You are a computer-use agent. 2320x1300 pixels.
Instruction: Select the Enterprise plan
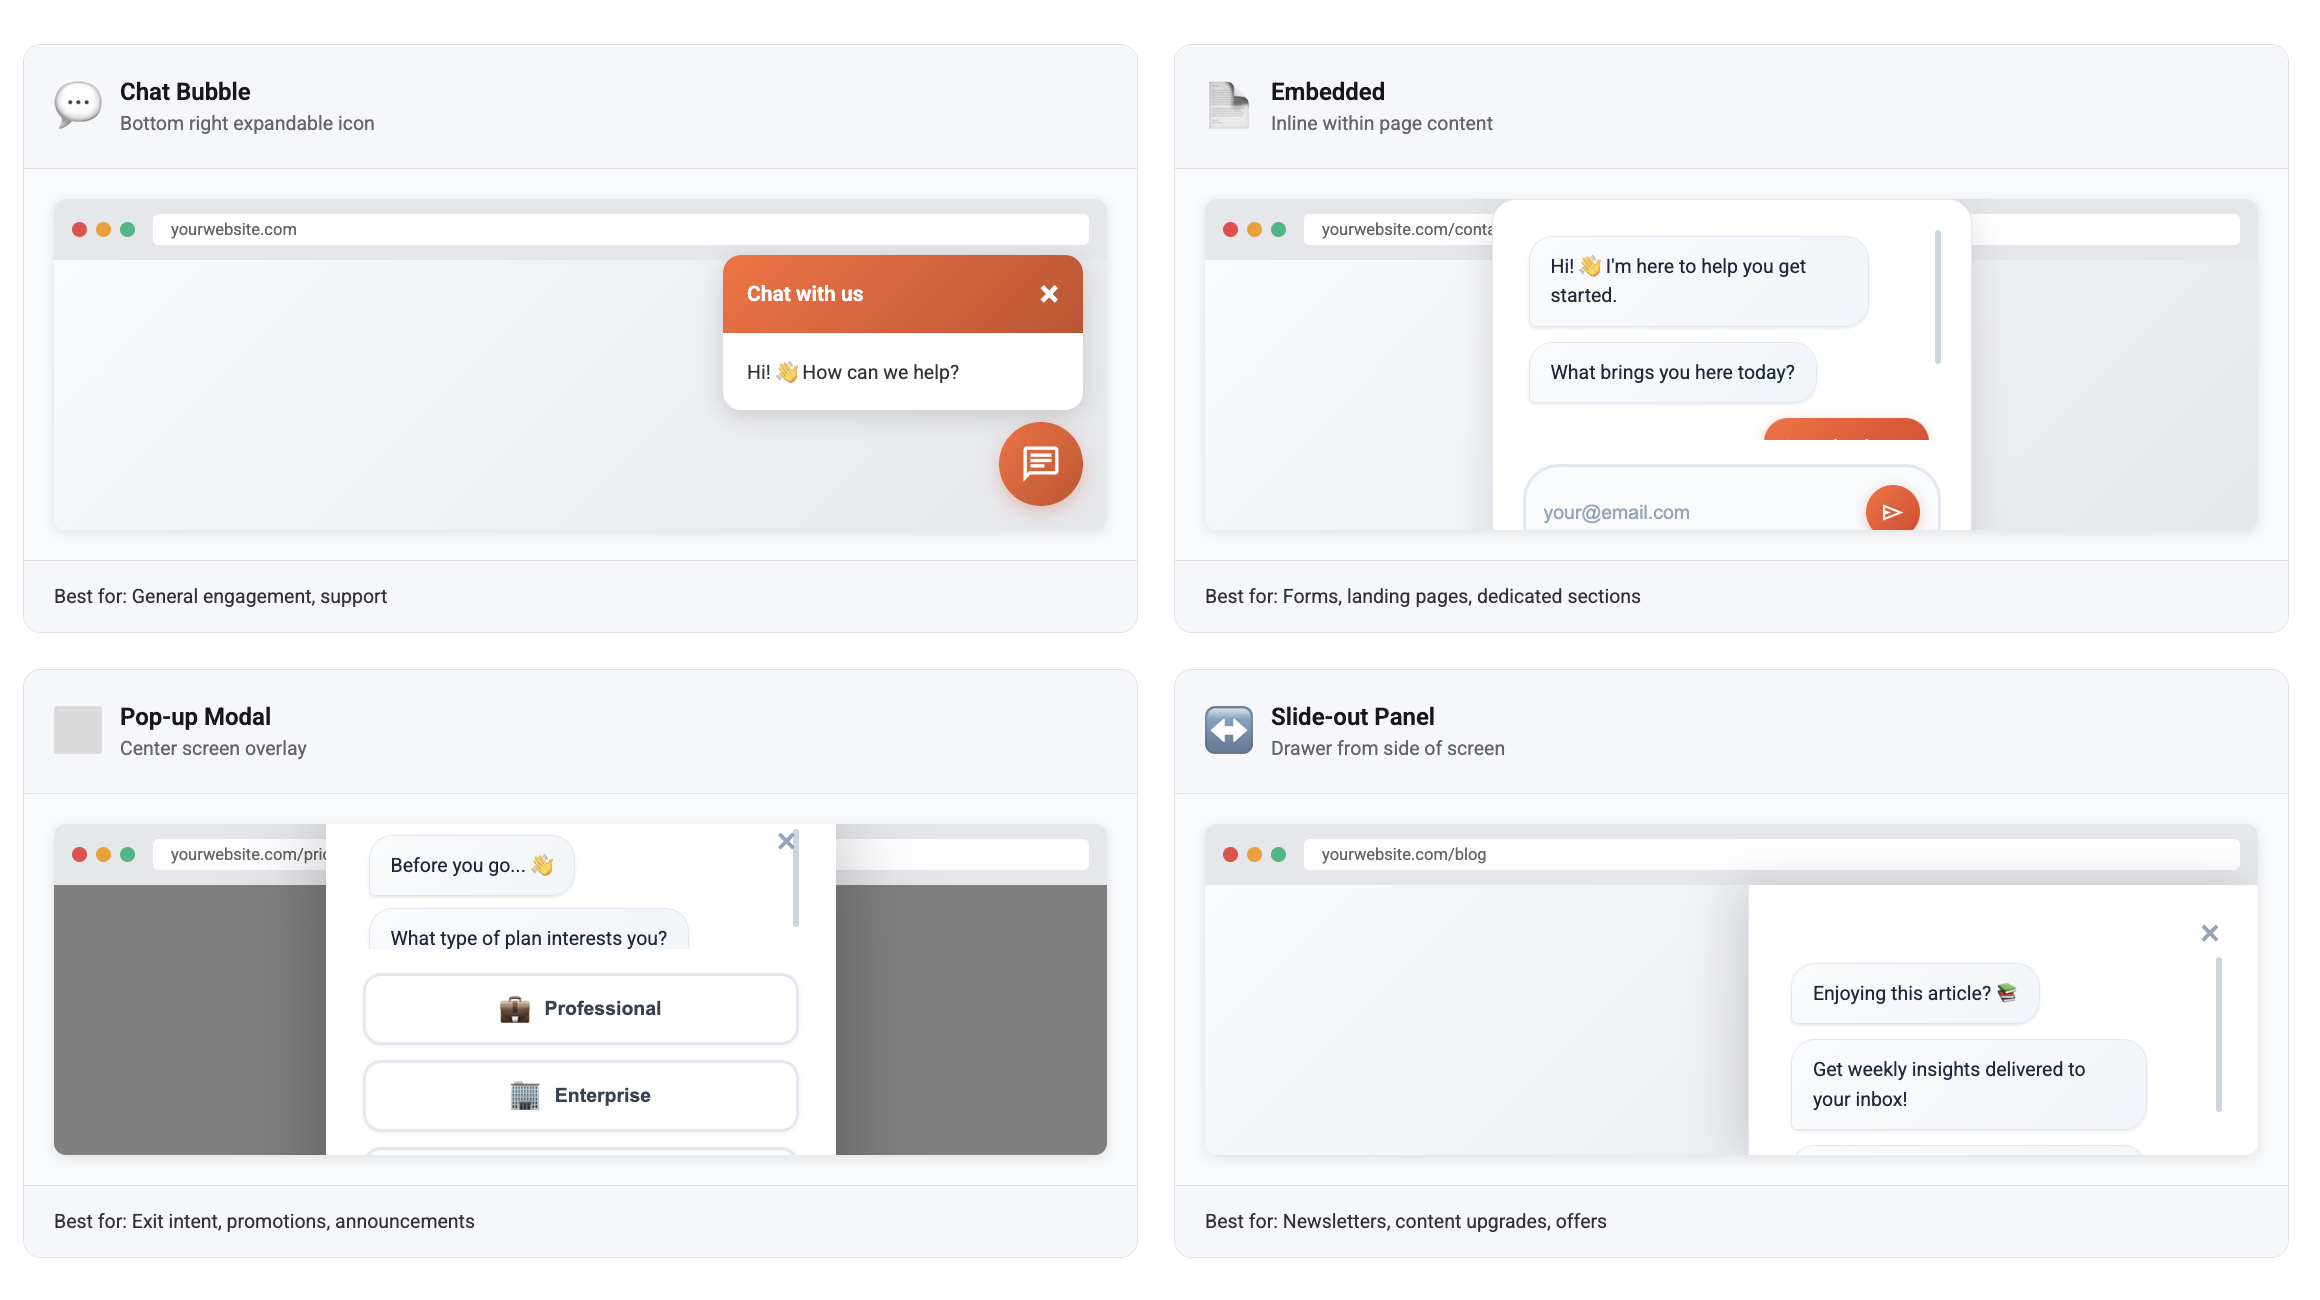click(x=580, y=1095)
